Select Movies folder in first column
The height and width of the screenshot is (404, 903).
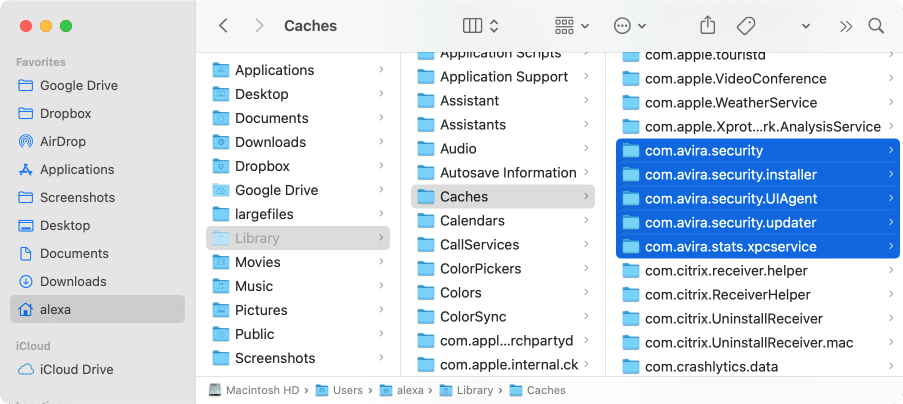[298, 262]
